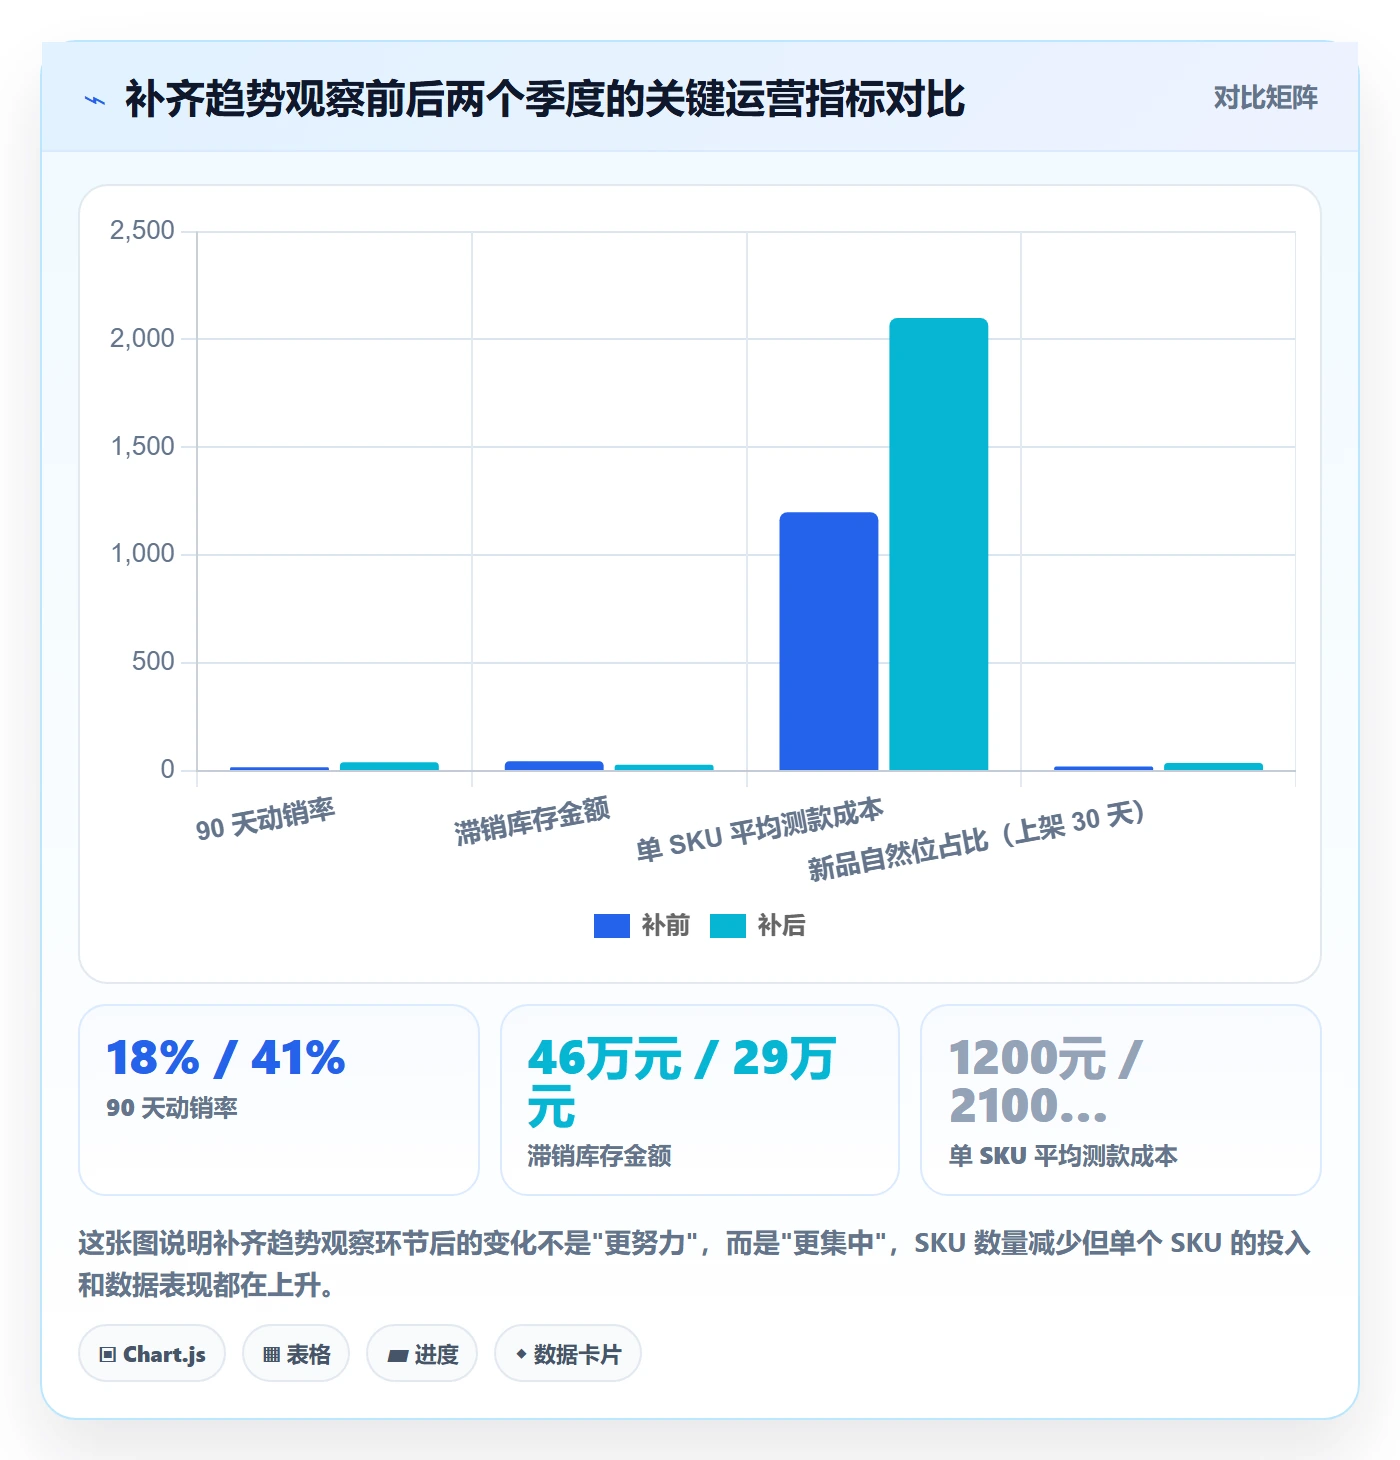
Task: Click the cyan 90 天动销率 bar
Action: coord(389,766)
